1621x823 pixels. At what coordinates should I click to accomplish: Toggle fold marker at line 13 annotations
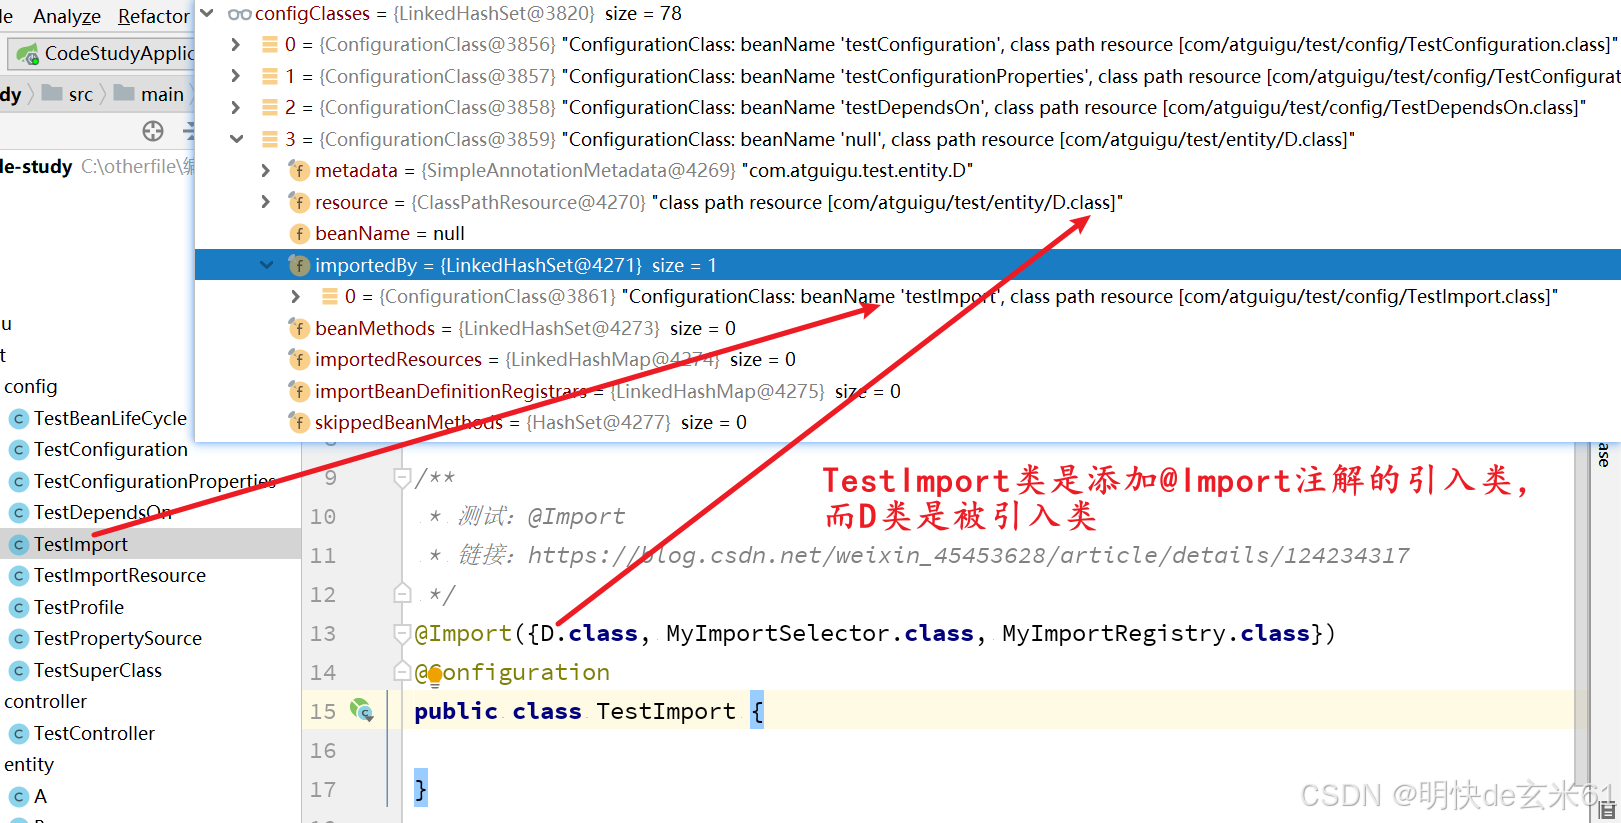click(402, 633)
